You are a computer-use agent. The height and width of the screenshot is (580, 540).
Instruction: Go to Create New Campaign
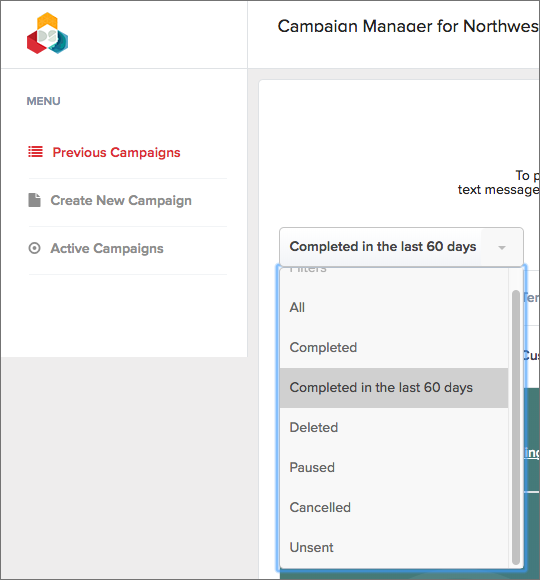pyautogui.click(x=121, y=200)
